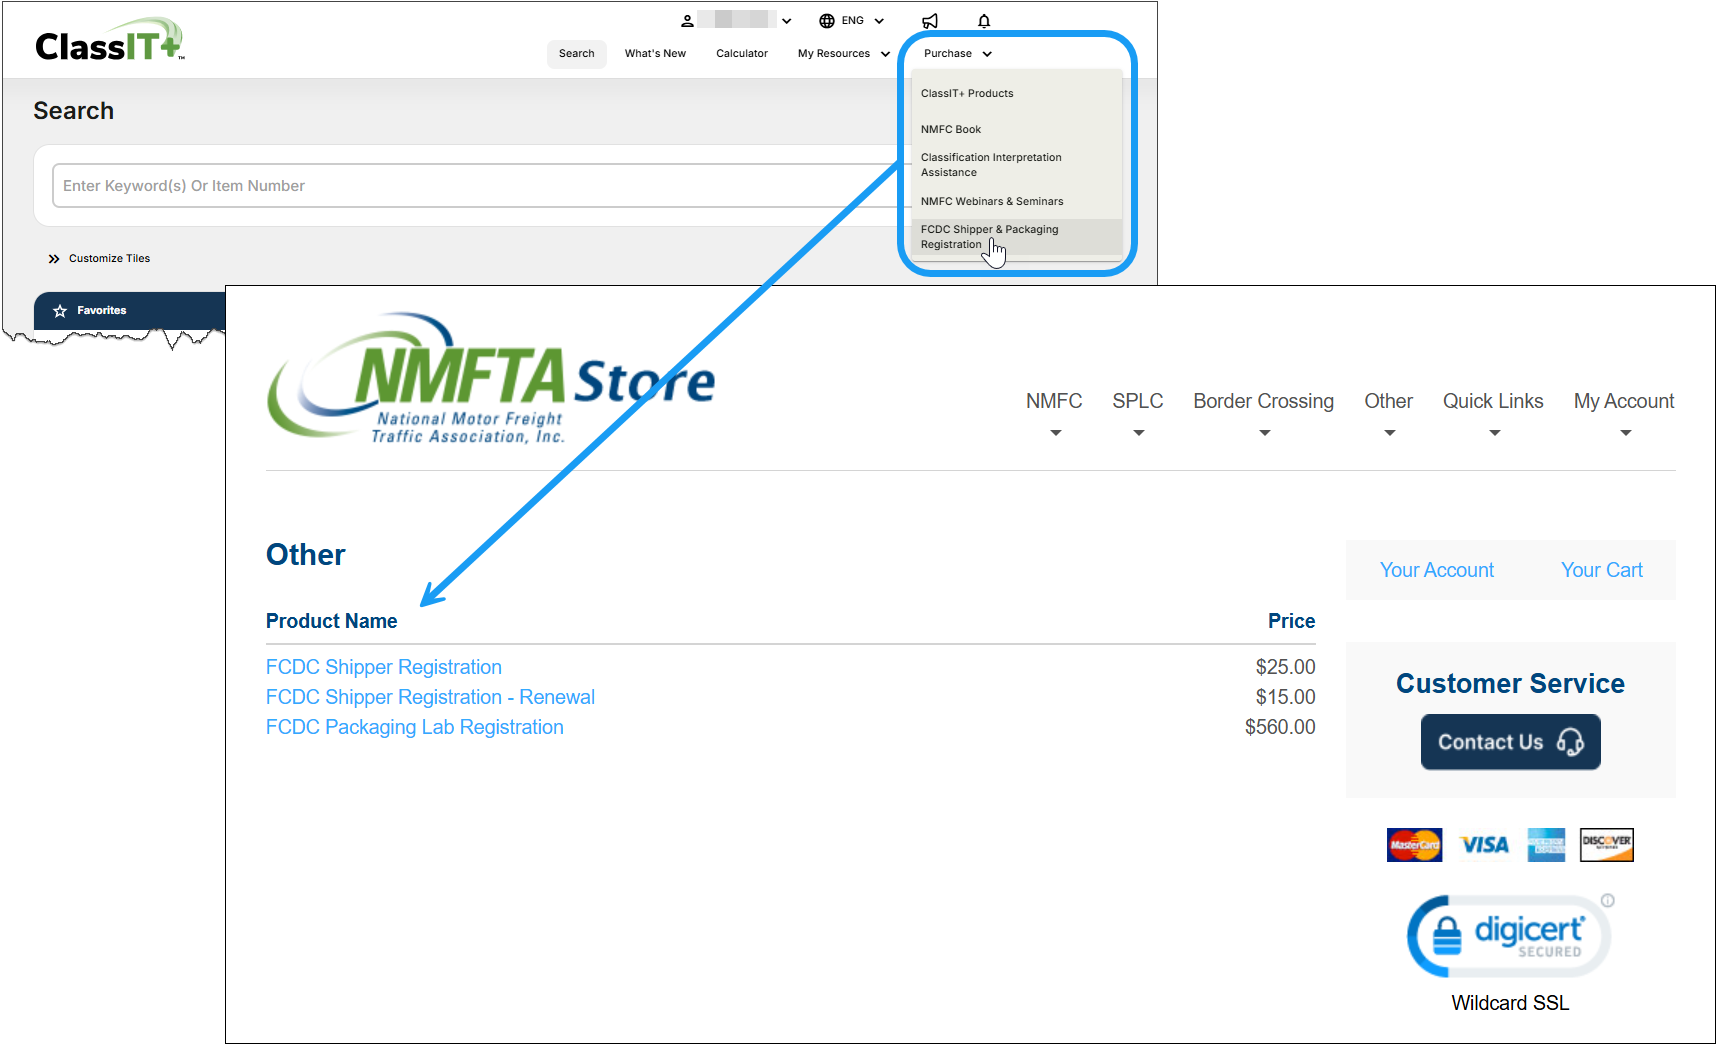
Task: Open the announcements megaphone icon
Action: click(930, 20)
